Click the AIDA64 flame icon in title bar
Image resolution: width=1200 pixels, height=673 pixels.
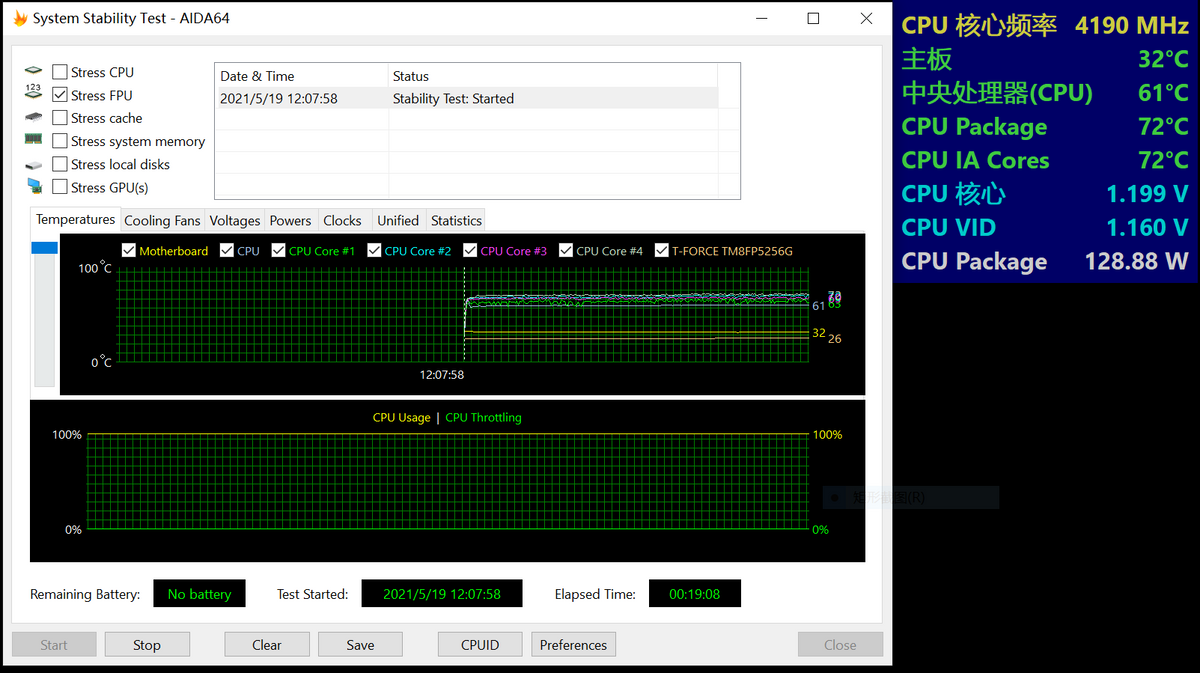(x=19, y=19)
